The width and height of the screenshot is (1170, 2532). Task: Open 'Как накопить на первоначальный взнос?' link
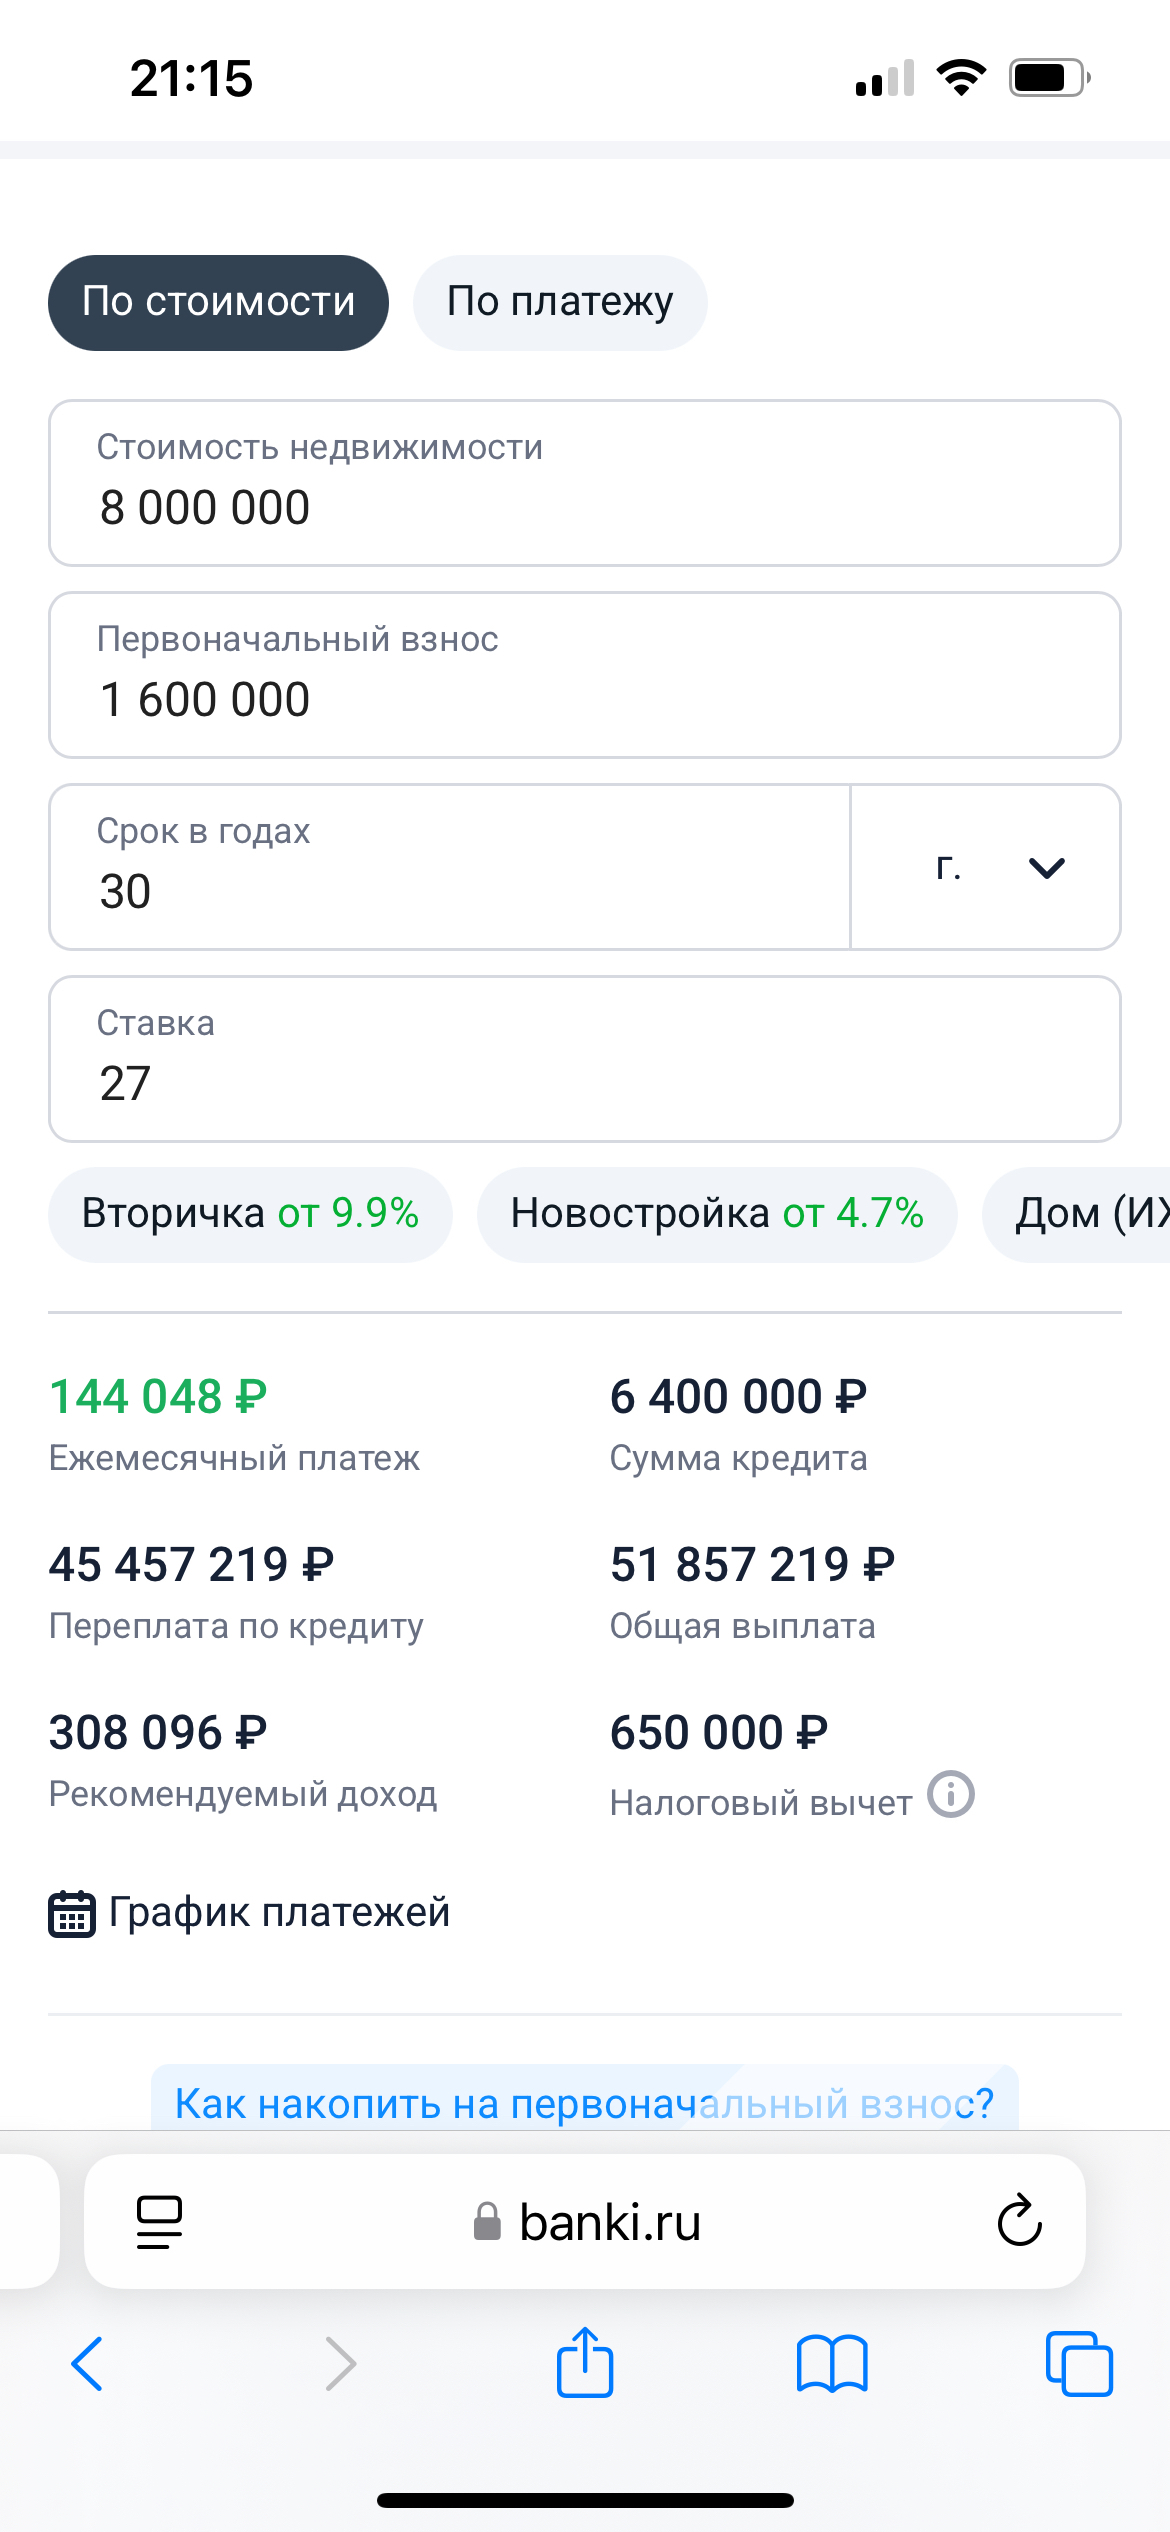tap(584, 2103)
